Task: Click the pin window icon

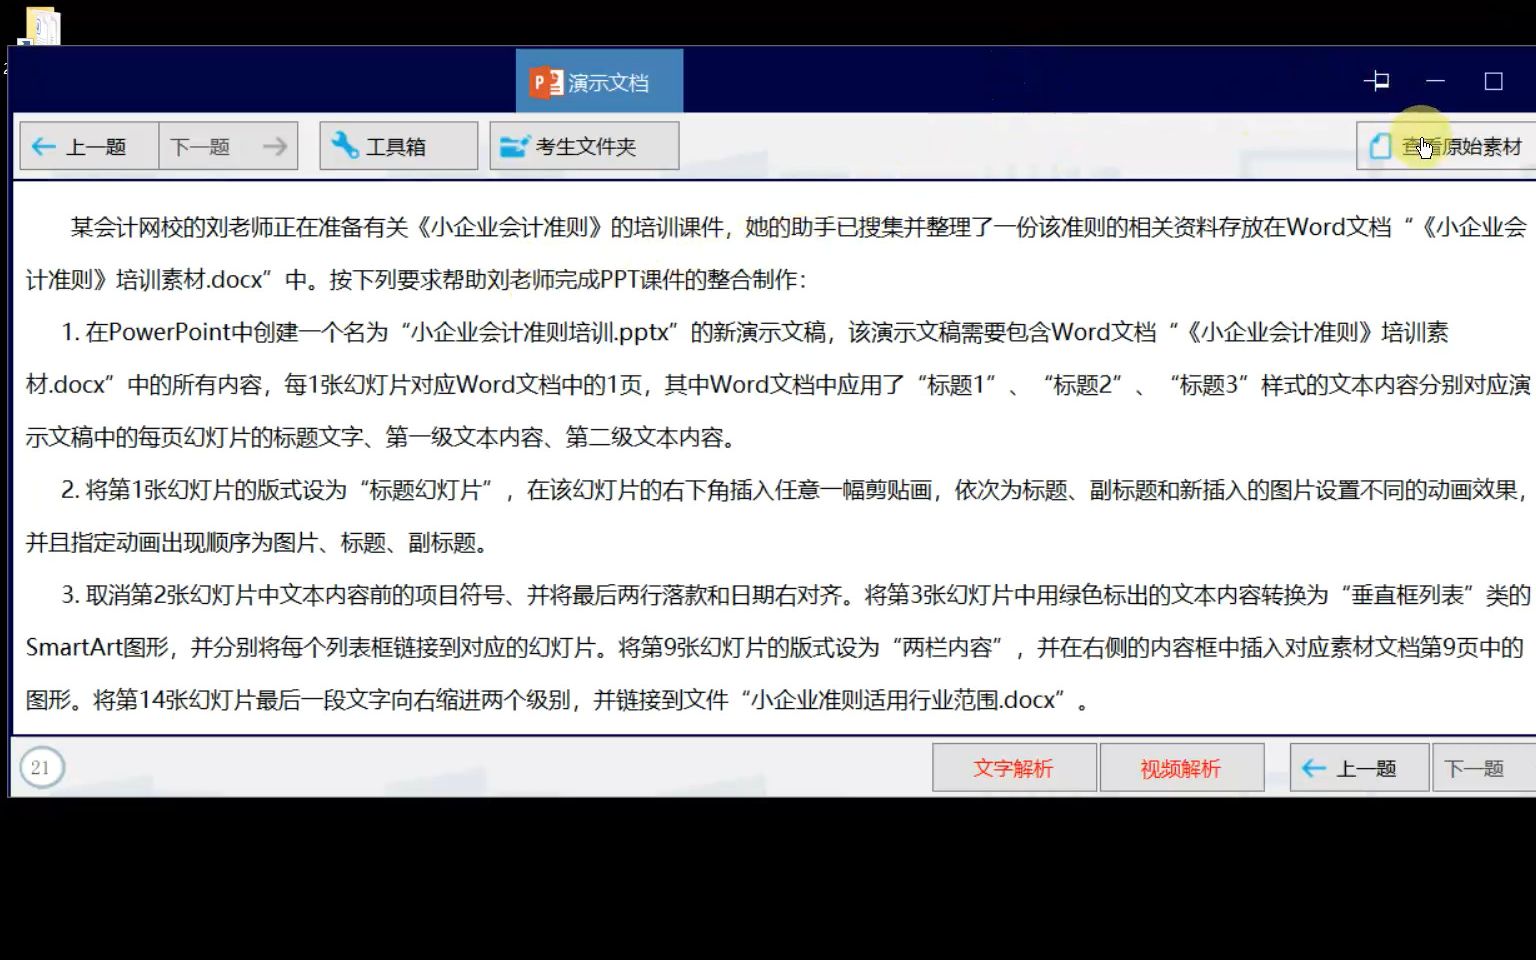Action: click(x=1377, y=81)
